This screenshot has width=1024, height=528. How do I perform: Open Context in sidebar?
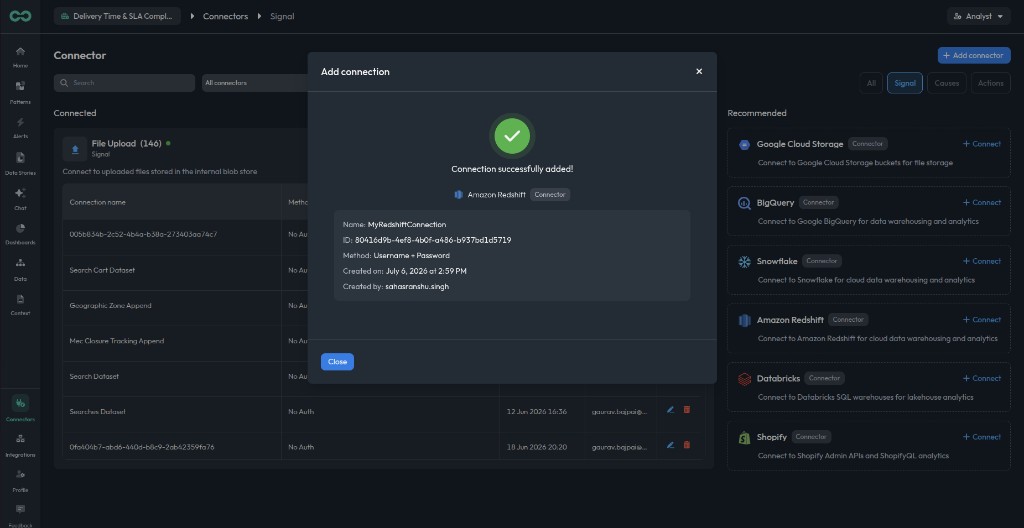tap(20, 305)
